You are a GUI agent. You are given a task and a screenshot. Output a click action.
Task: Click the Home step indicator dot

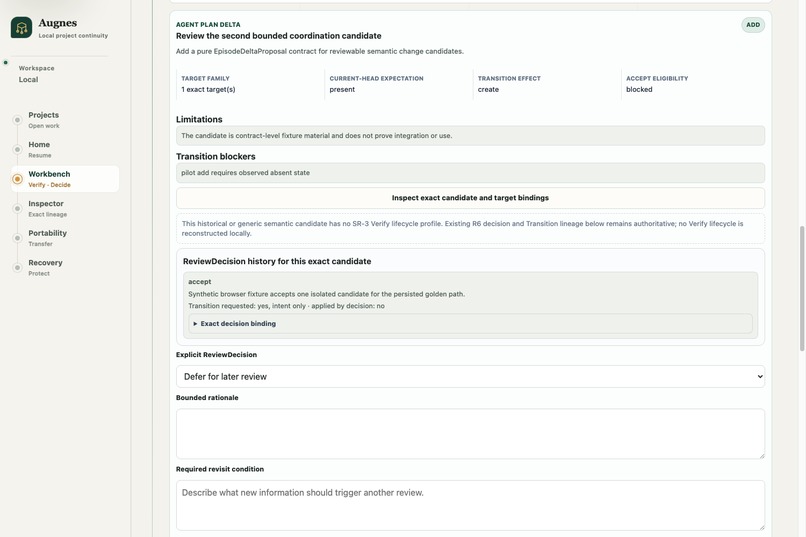pos(17,150)
